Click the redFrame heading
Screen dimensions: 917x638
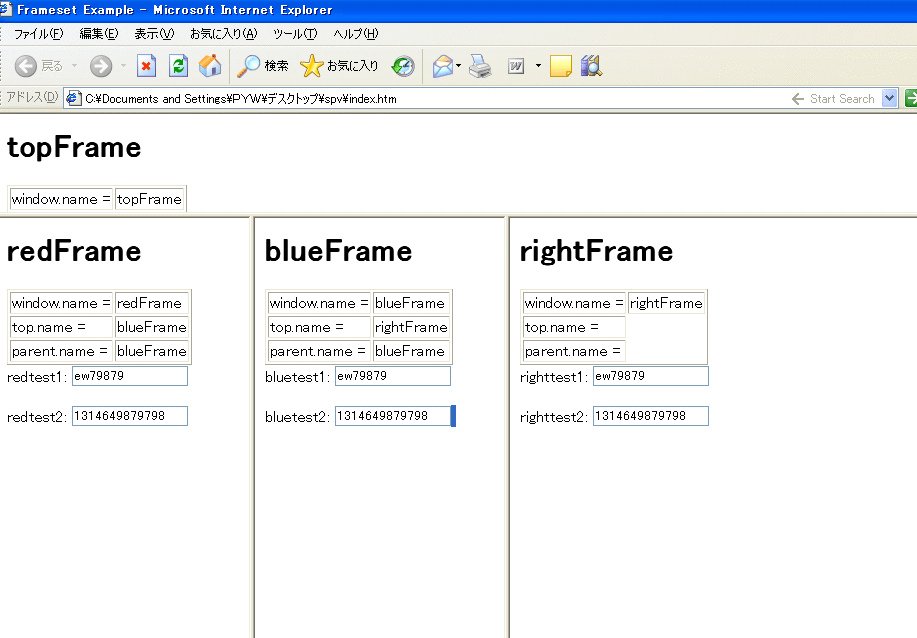[x=74, y=251]
